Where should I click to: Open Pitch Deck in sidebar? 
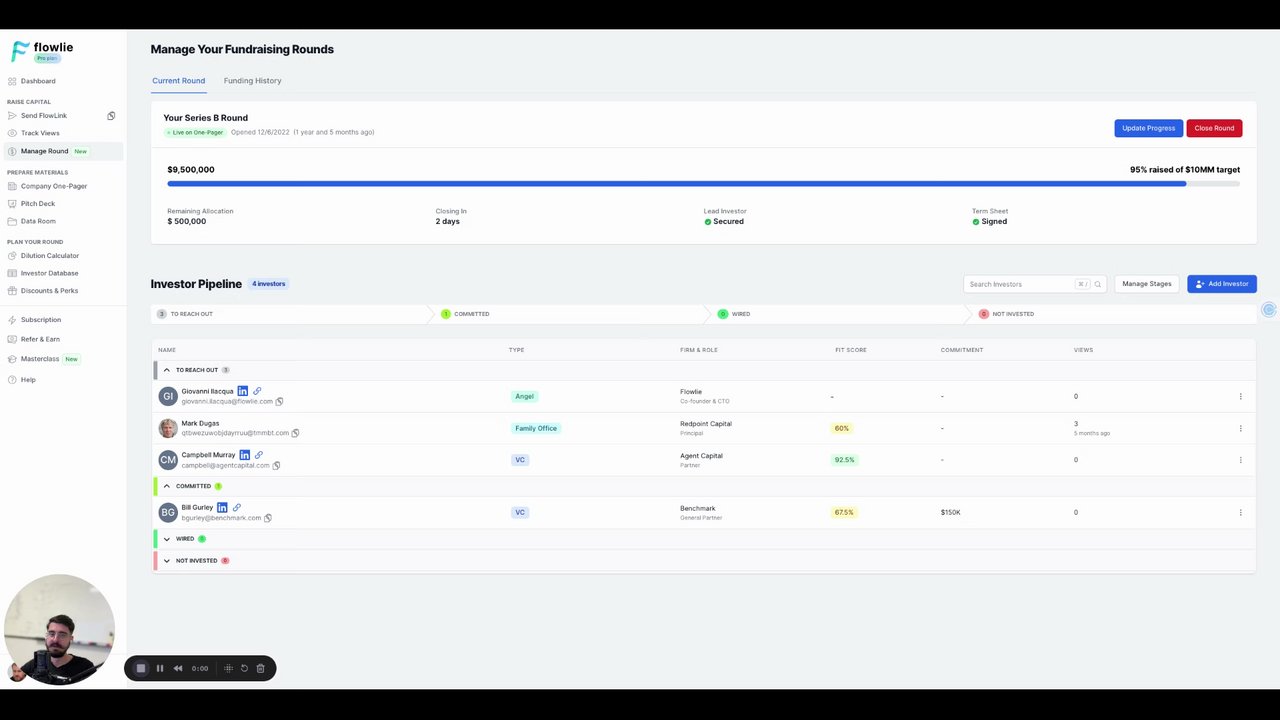pyautogui.click(x=38, y=204)
